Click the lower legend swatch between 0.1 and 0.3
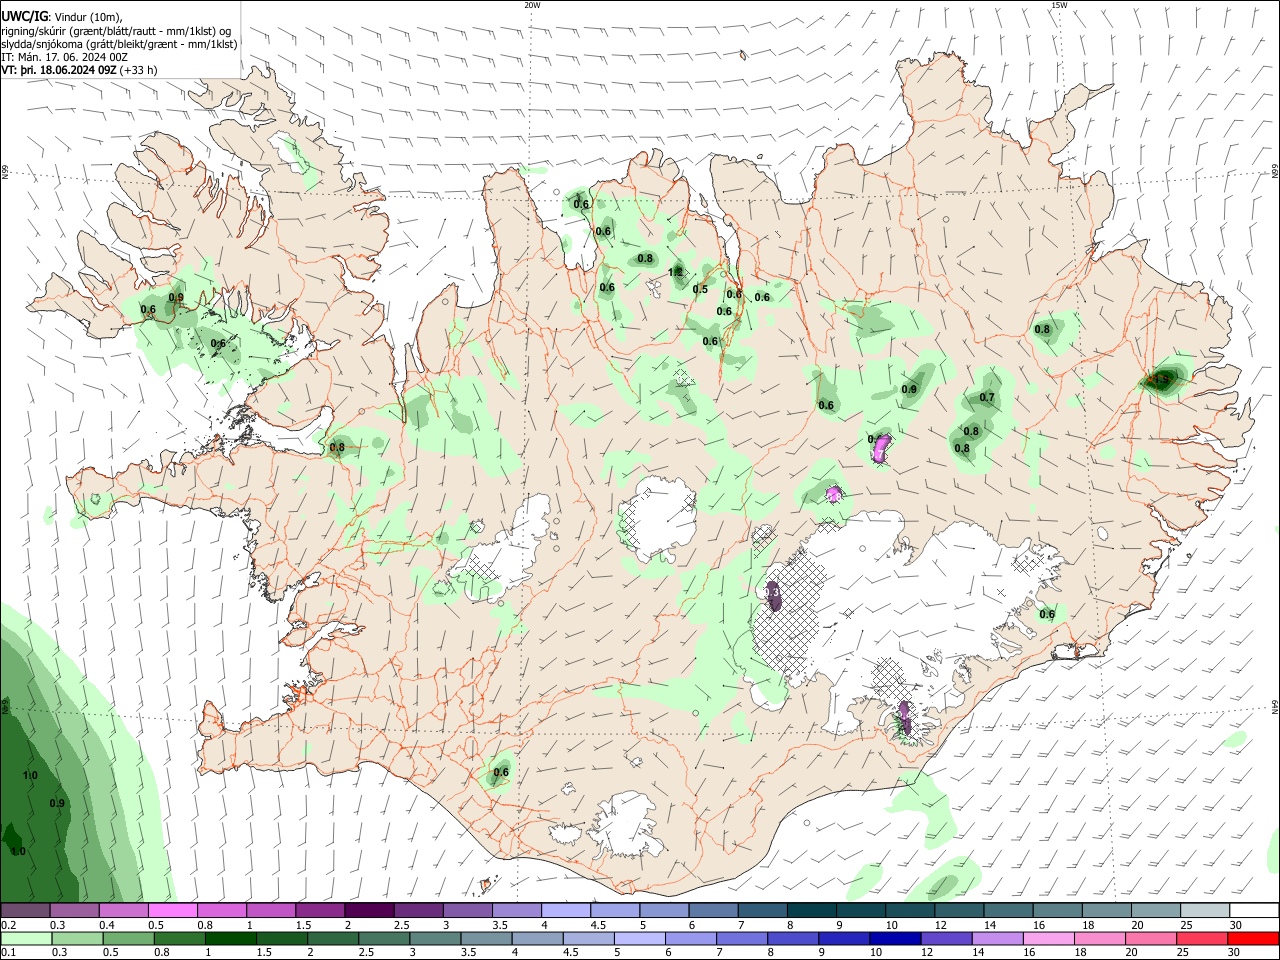The image size is (1280, 960). (x=26, y=938)
